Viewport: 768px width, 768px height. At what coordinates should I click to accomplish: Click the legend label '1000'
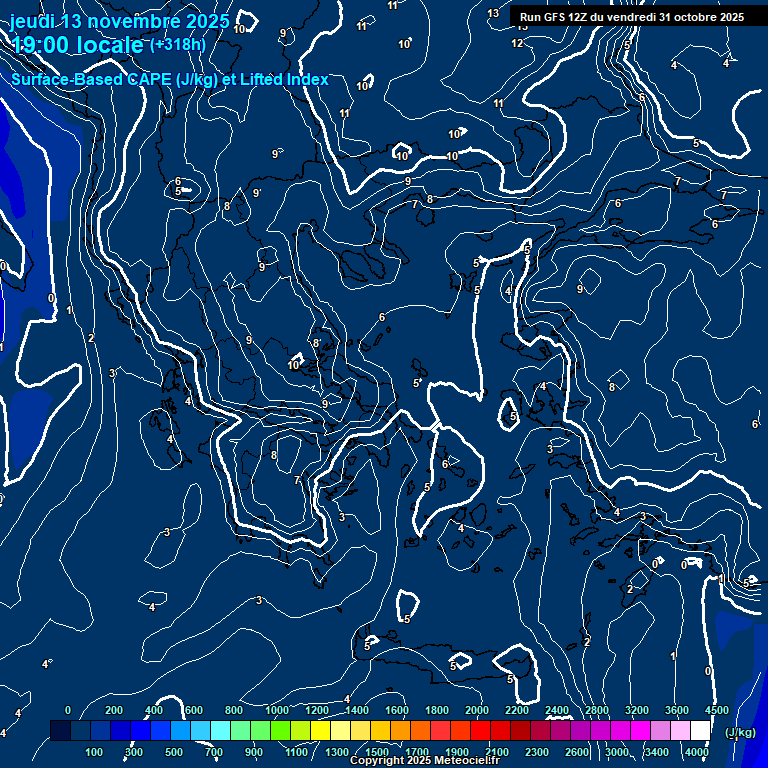coord(277,710)
